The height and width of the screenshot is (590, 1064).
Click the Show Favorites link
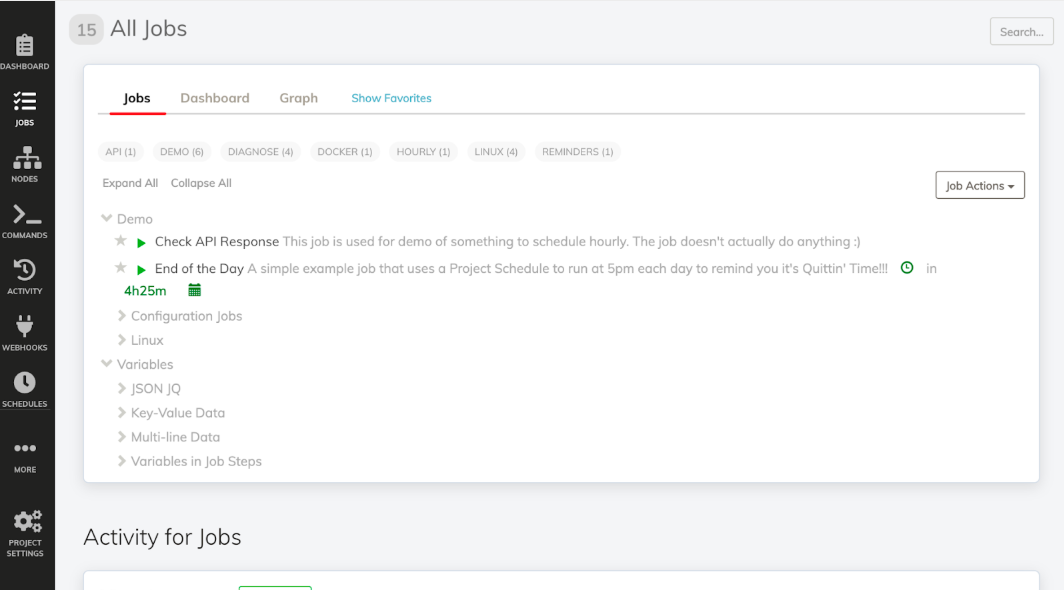click(391, 98)
